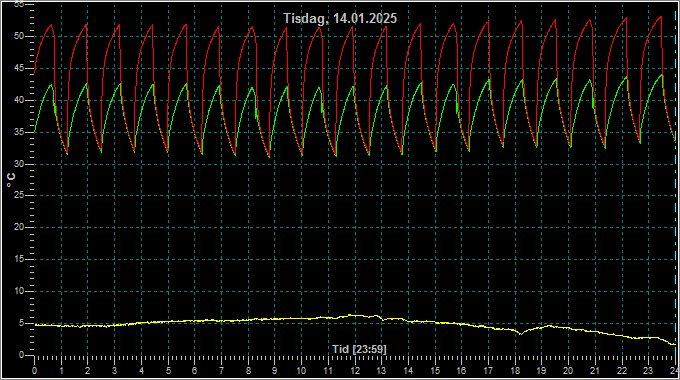The height and width of the screenshot is (380, 680).
Task: Click the °C axis unit label
Action: point(11,180)
